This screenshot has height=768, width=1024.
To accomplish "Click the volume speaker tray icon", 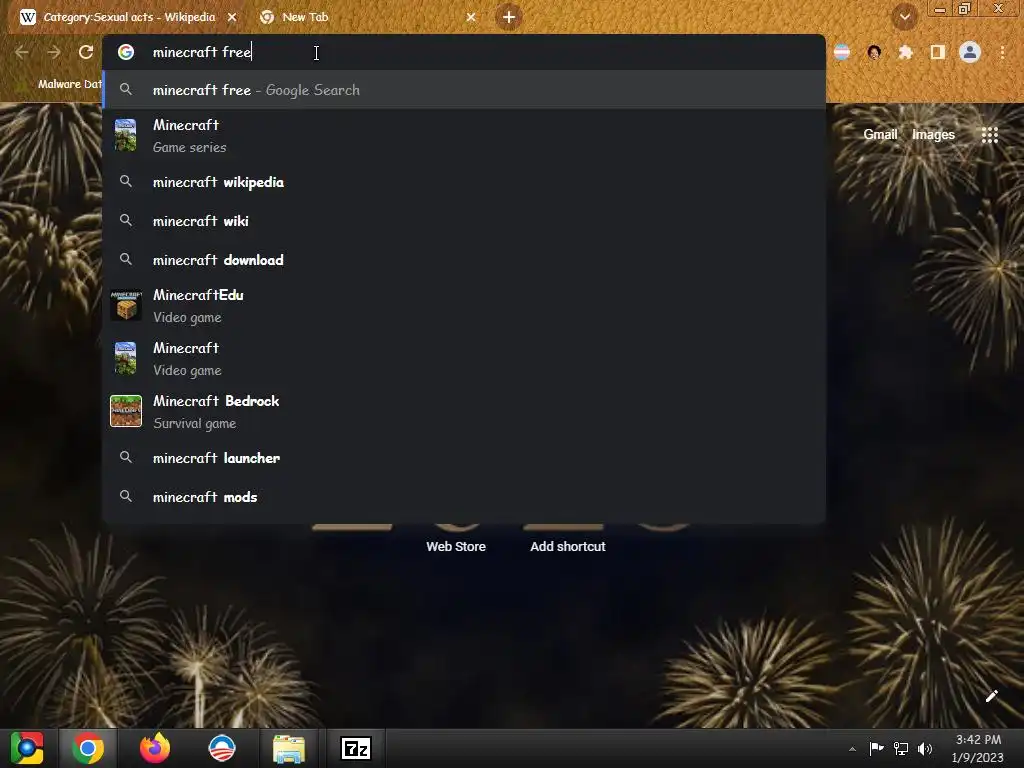I will tap(925, 748).
